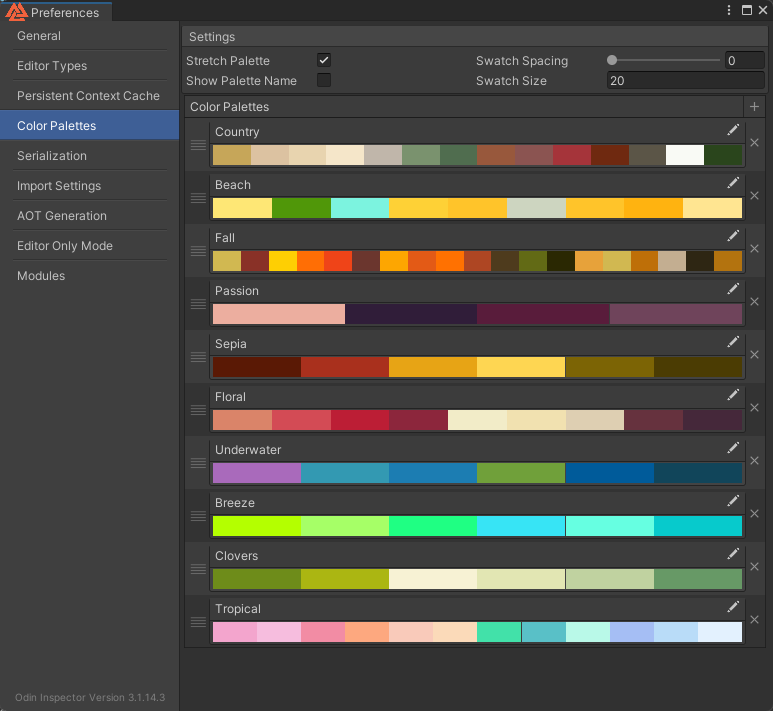
Task: Click the Odin Inspector Version 3.1.14.3 text
Action: pos(90,697)
